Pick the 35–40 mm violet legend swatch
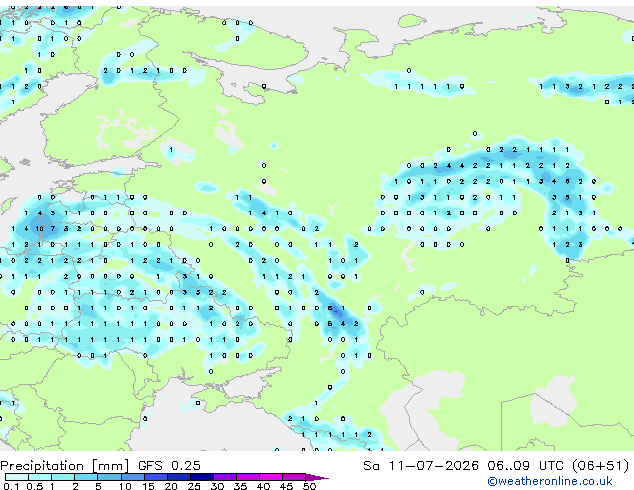Viewport: 634px width, 490px height. coord(248,477)
